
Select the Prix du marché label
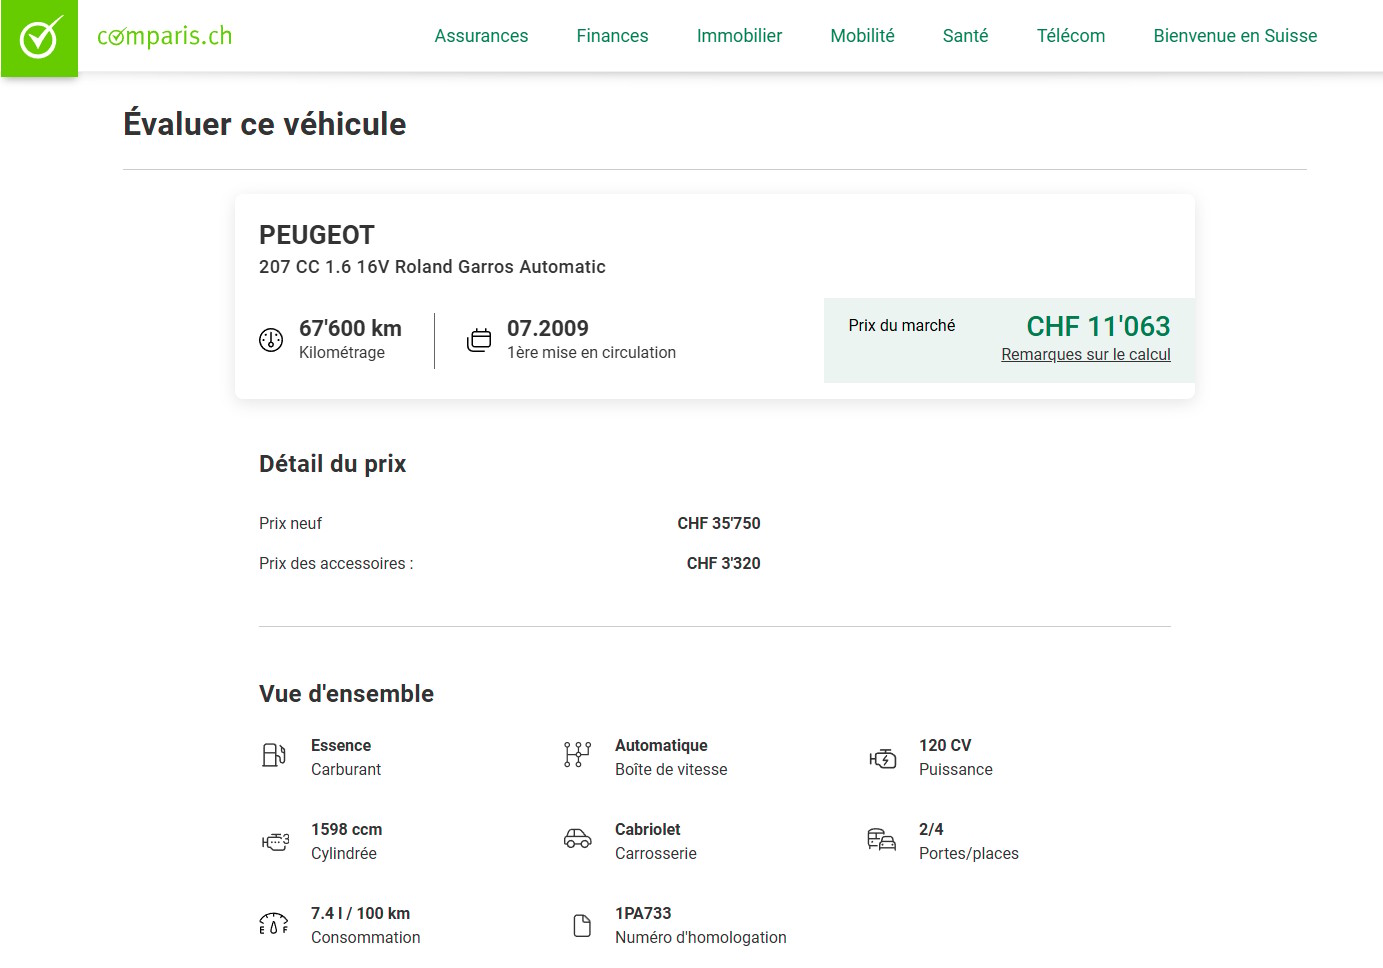click(902, 325)
